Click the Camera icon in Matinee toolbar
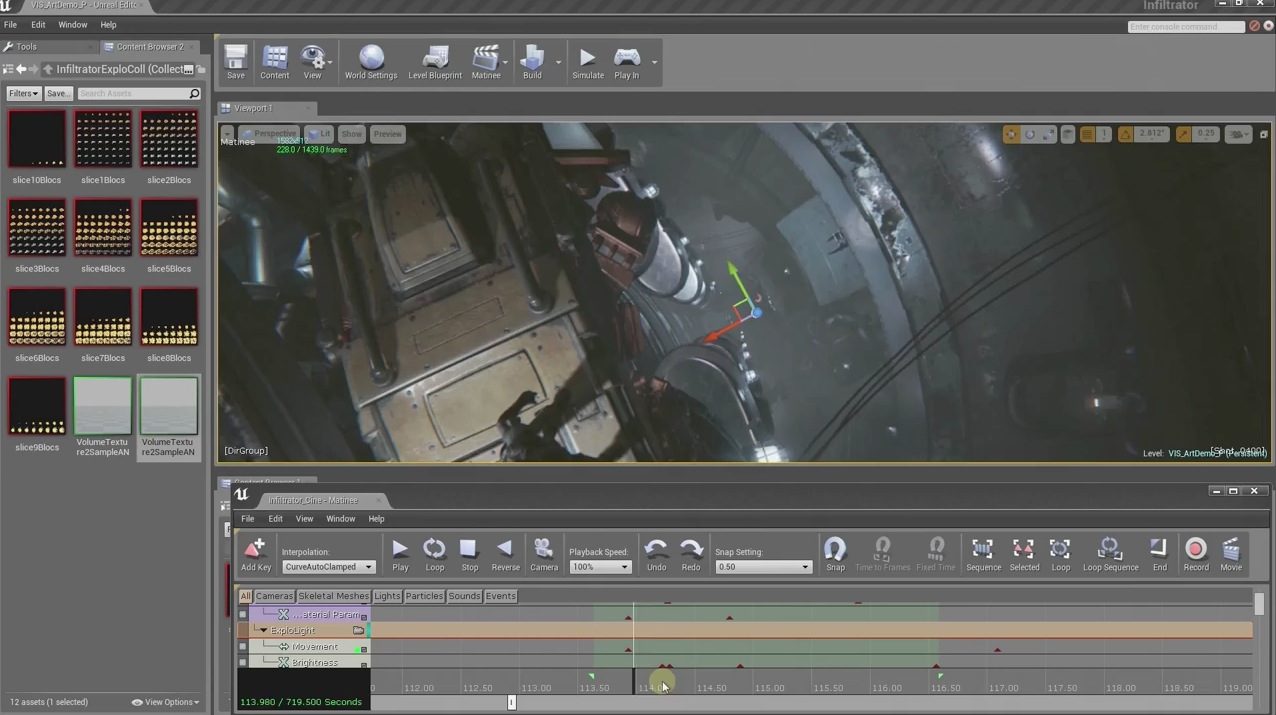 click(544, 554)
